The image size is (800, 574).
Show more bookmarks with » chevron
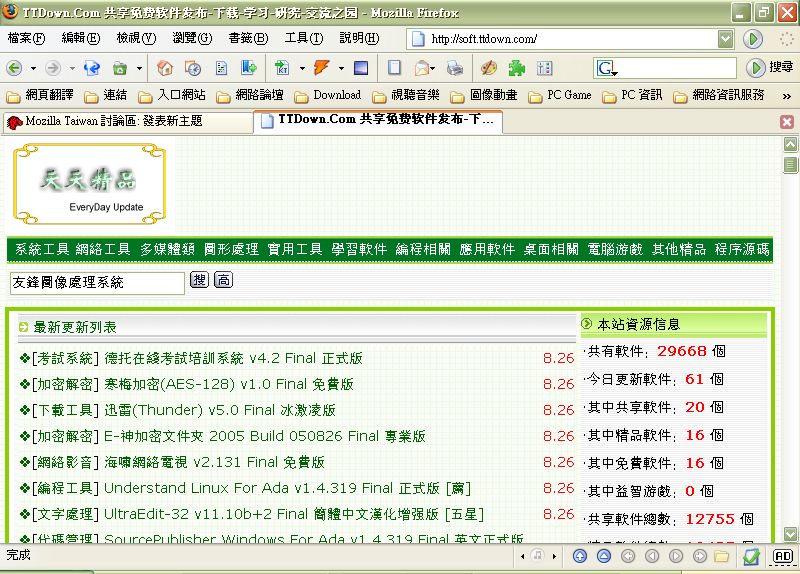click(787, 95)
